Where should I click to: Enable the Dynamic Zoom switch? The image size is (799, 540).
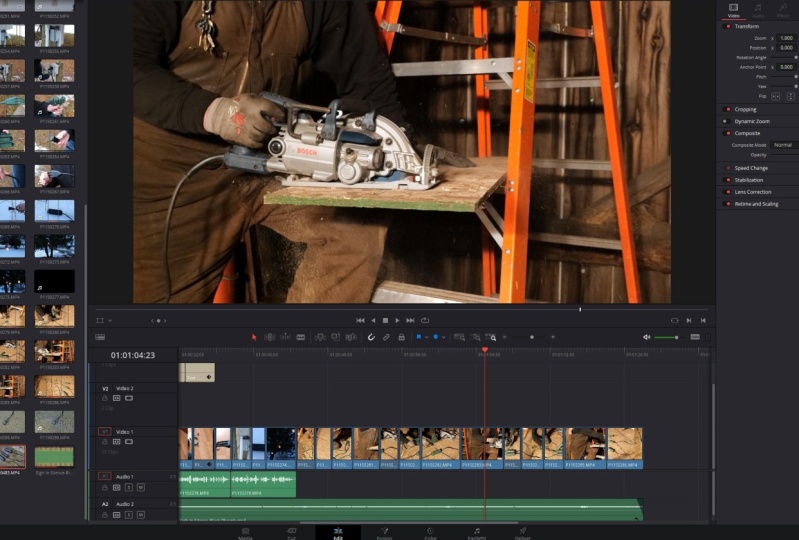tap(726, 121)
